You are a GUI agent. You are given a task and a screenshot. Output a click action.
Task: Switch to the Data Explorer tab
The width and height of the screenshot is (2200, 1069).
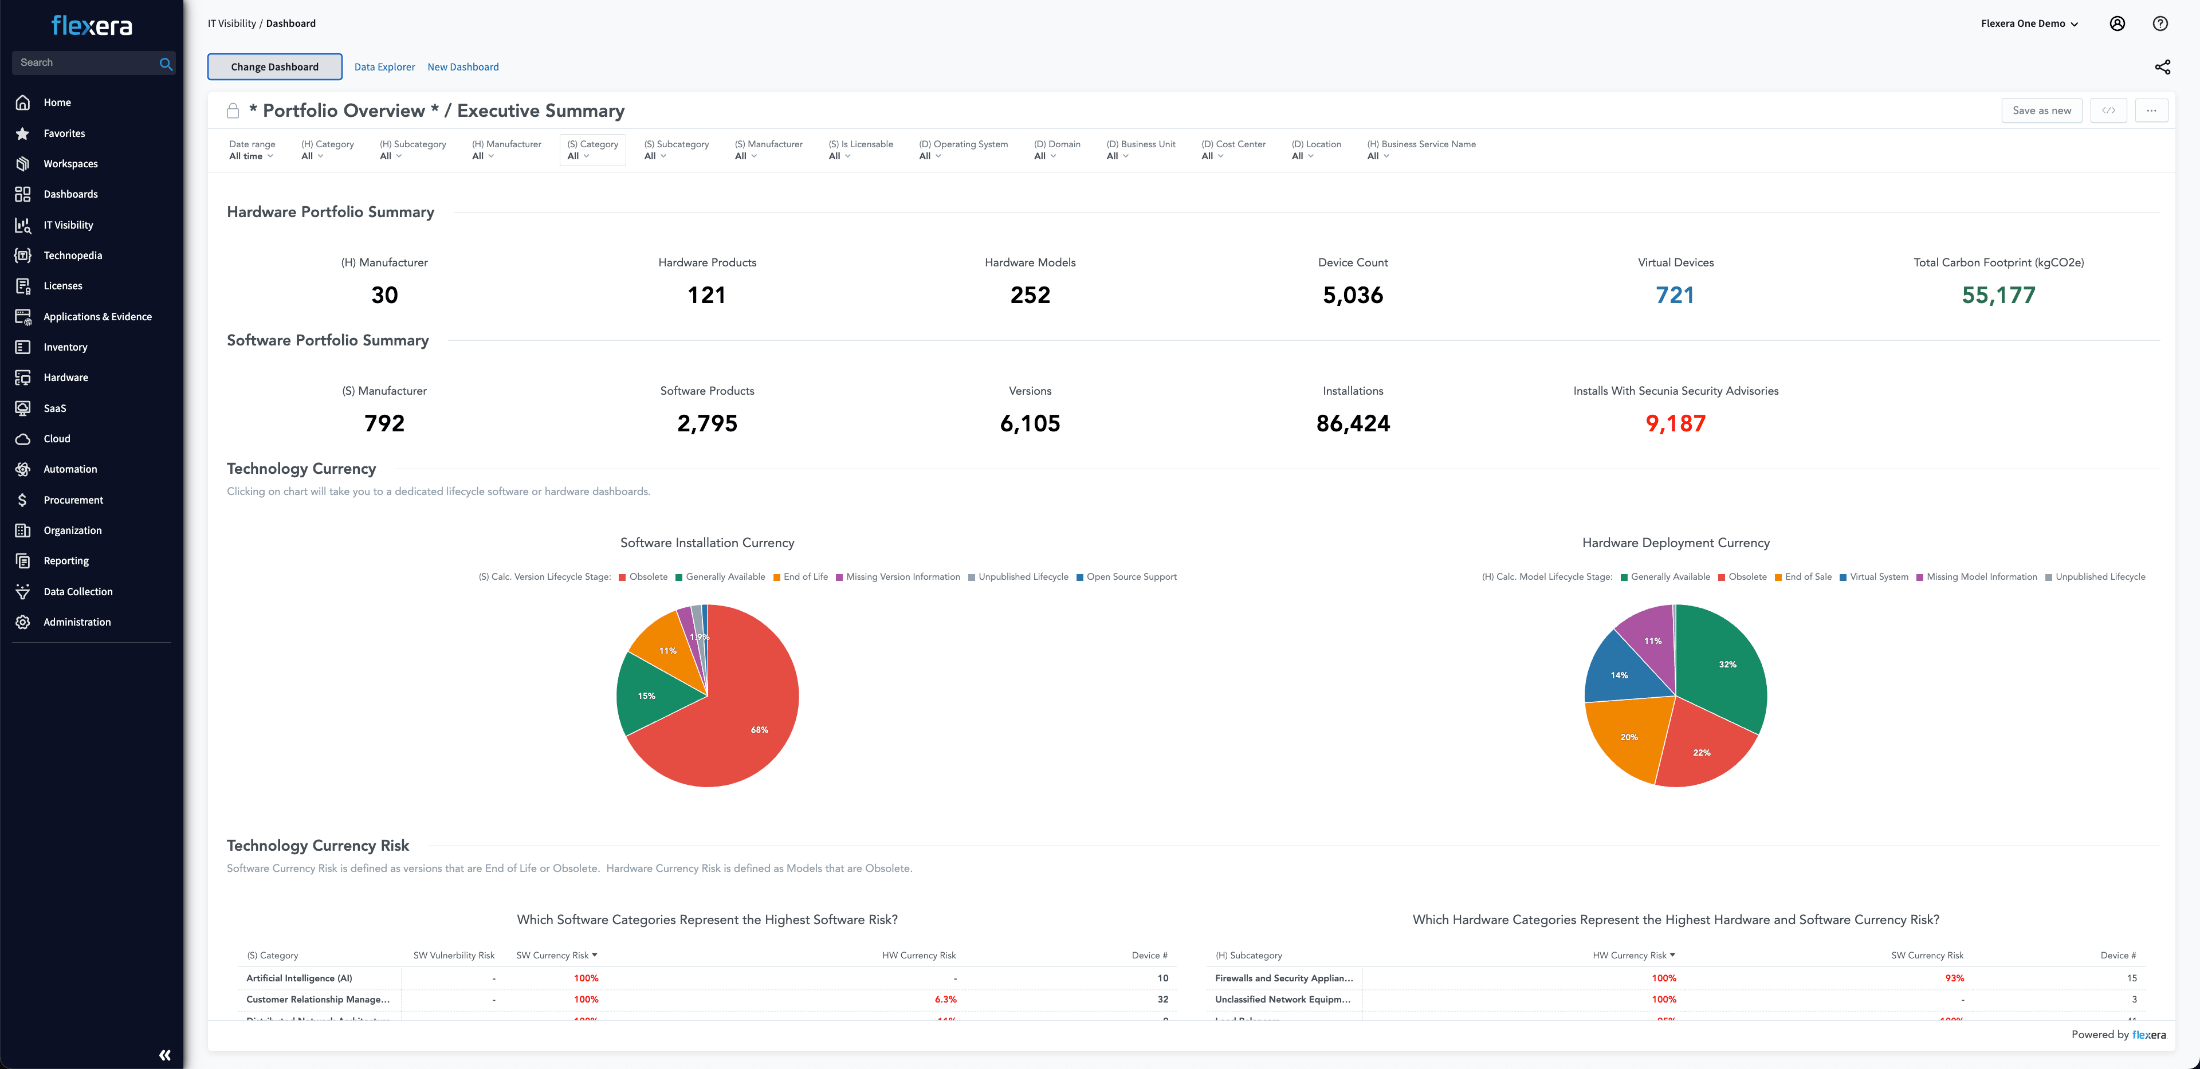click(x=384, y=67)
